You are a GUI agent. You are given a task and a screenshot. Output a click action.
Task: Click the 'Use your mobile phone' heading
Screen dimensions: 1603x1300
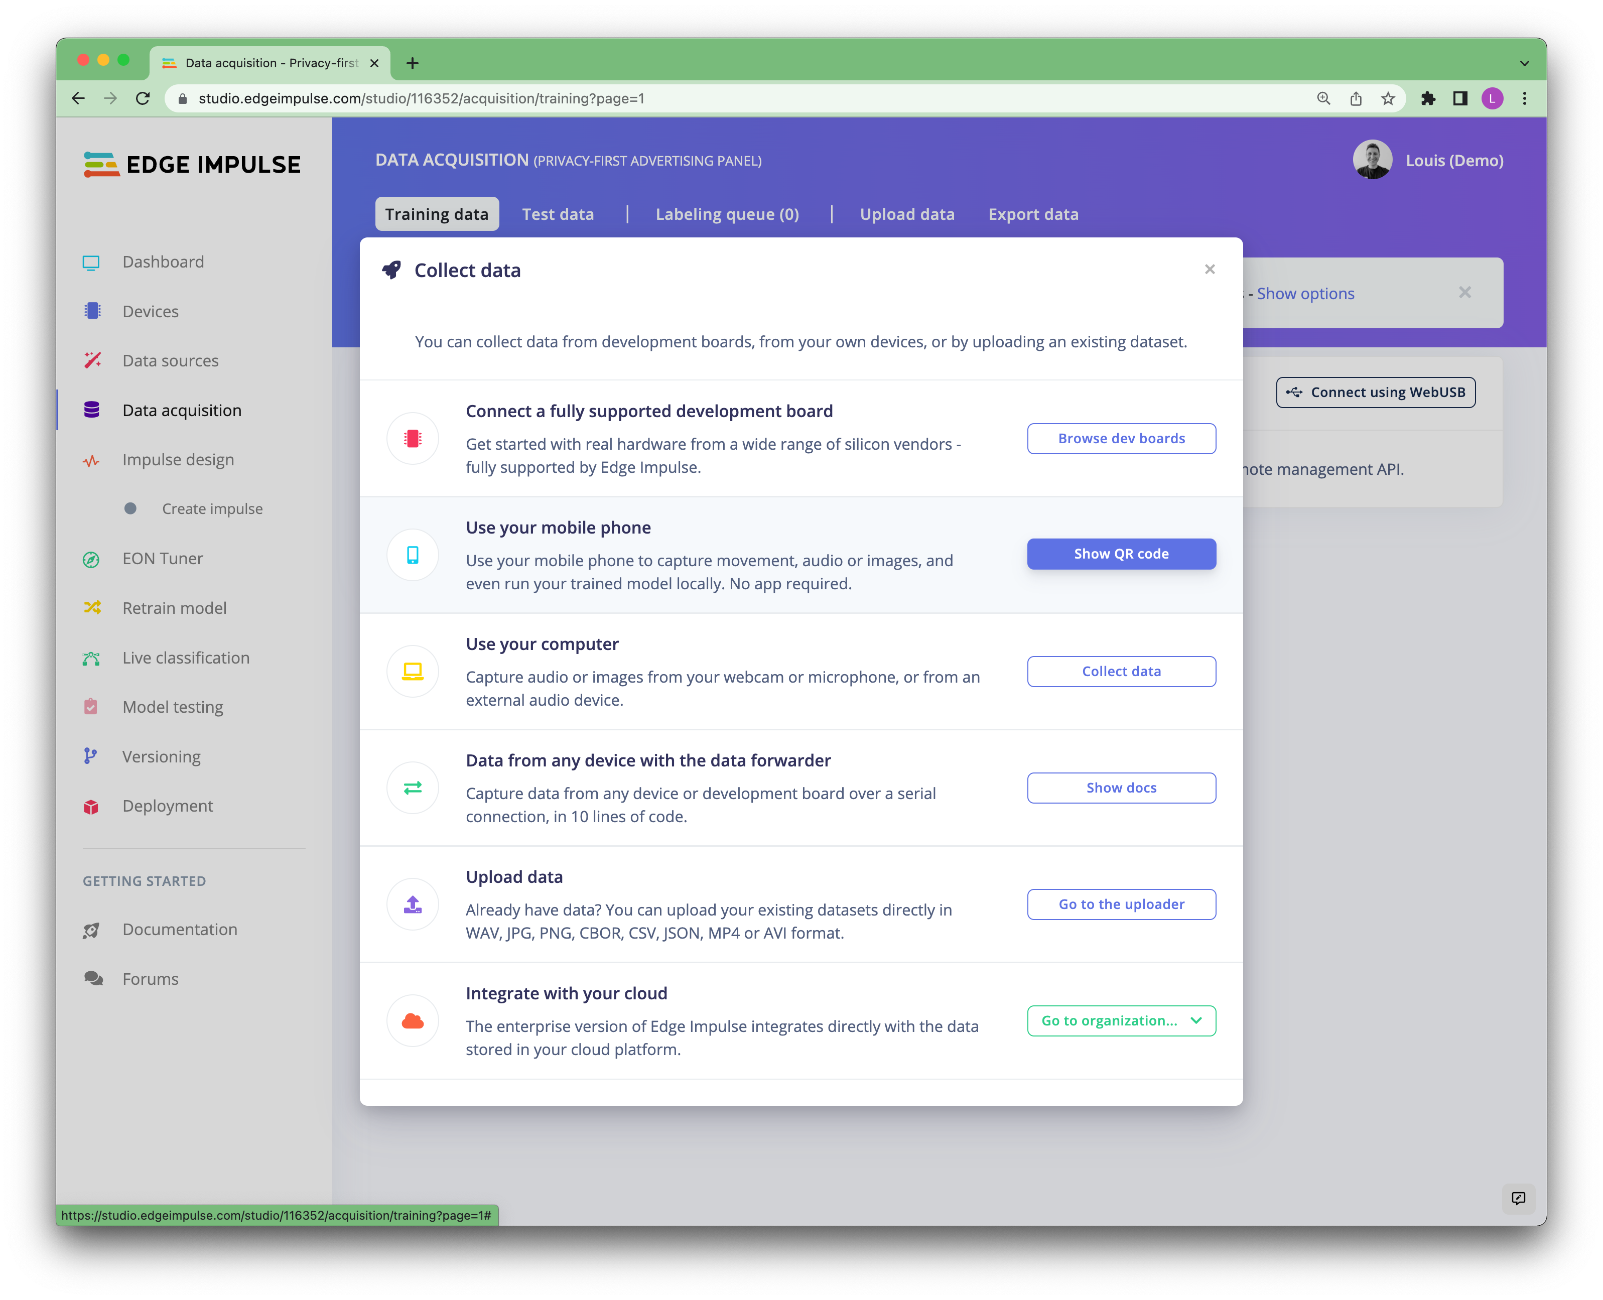(x=558, y=528)
